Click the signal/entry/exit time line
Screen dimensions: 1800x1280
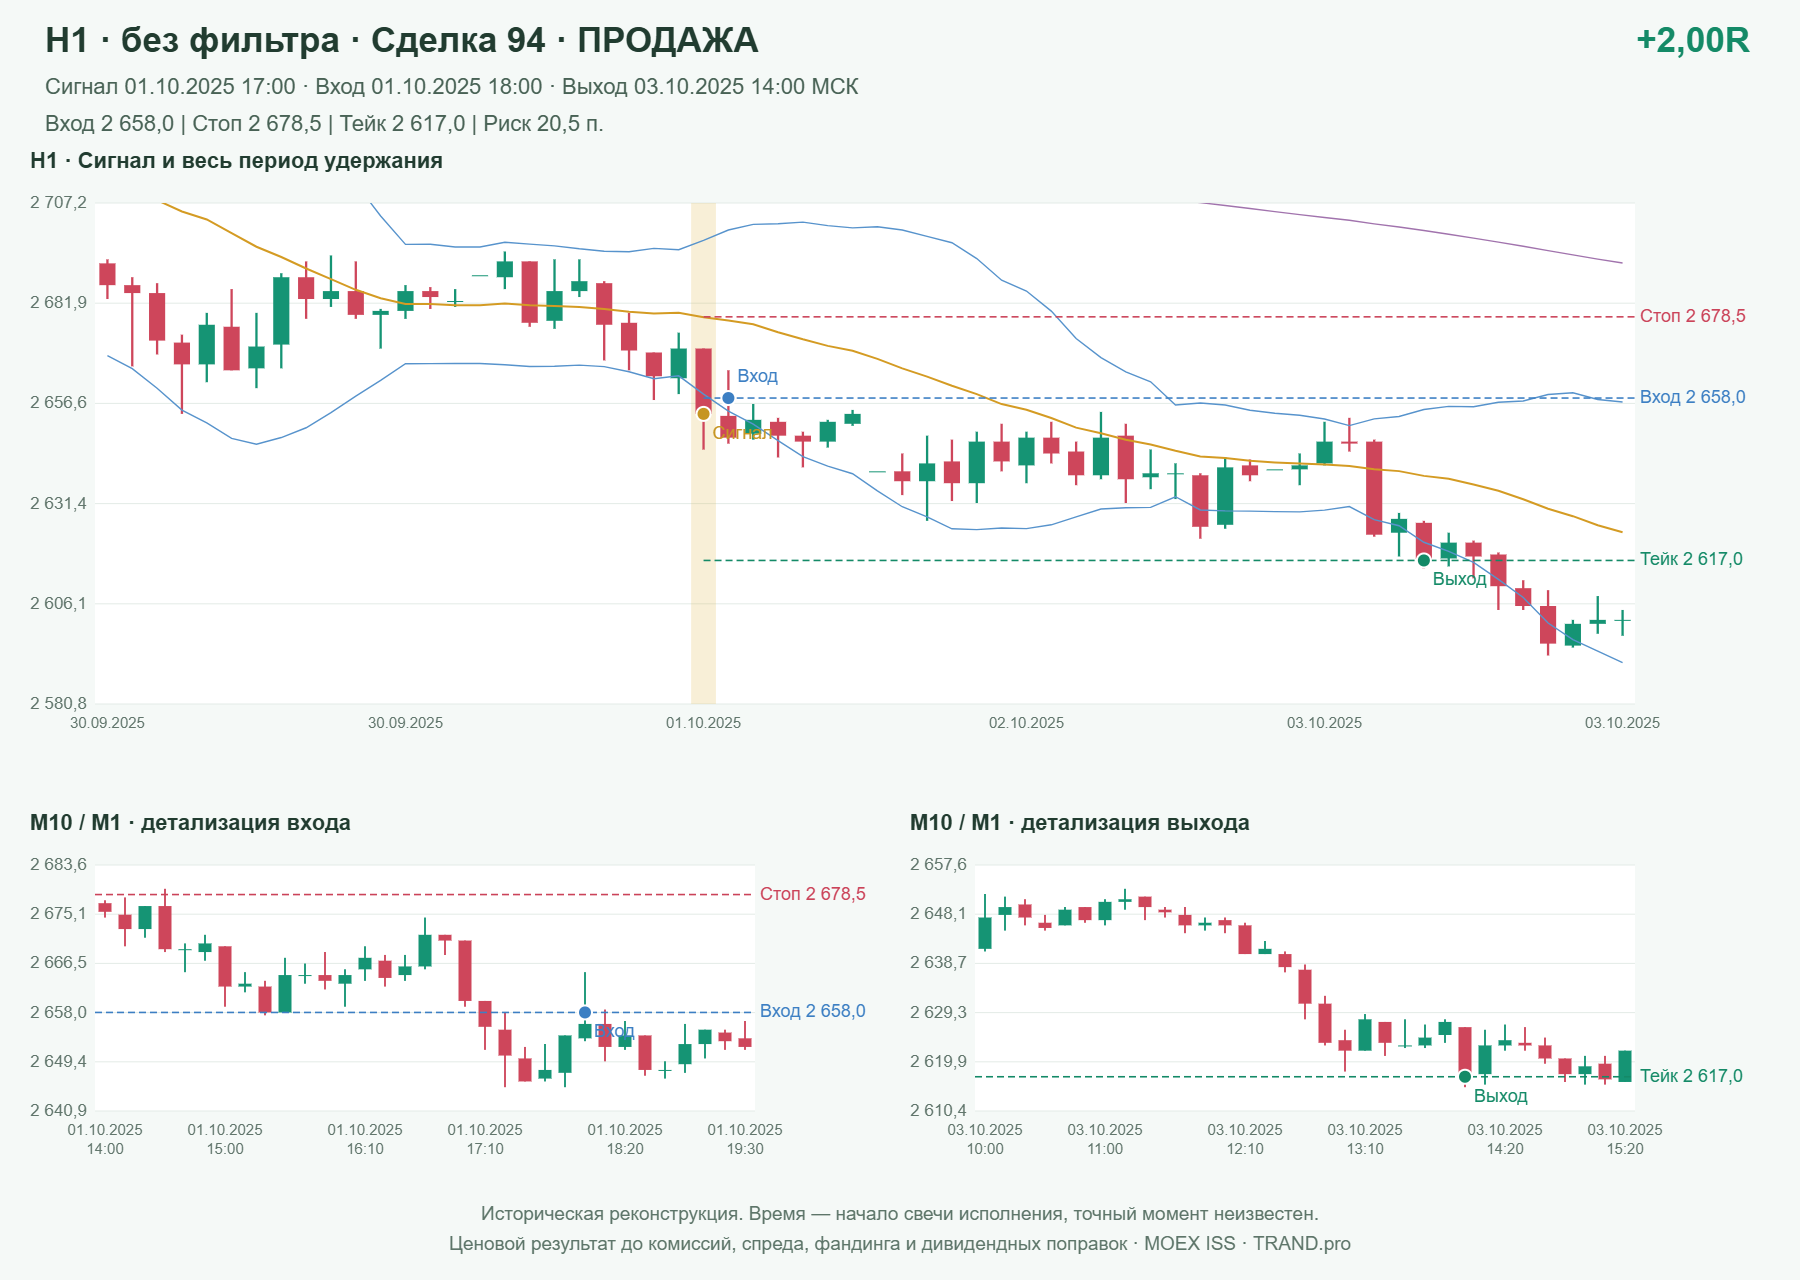click(451, 87)
